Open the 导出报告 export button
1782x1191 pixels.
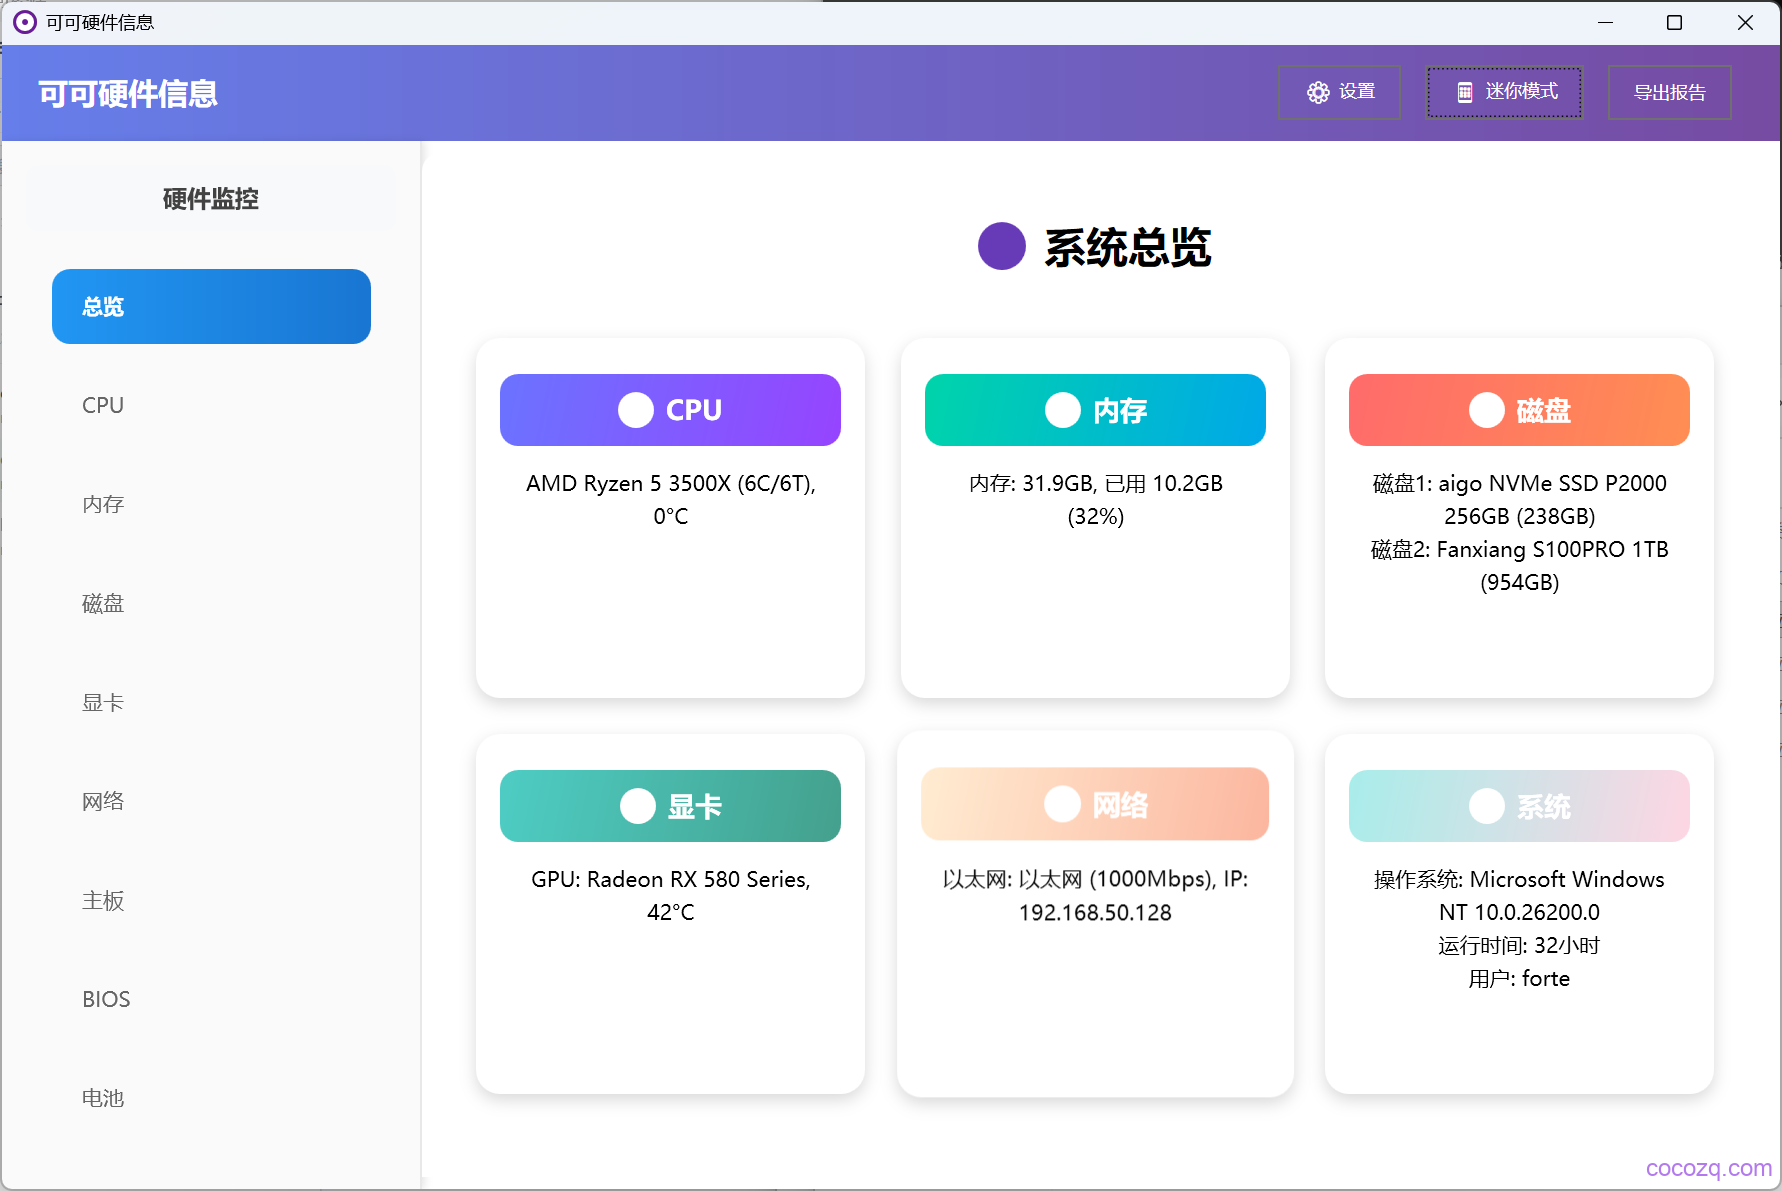click(1670, 93)
